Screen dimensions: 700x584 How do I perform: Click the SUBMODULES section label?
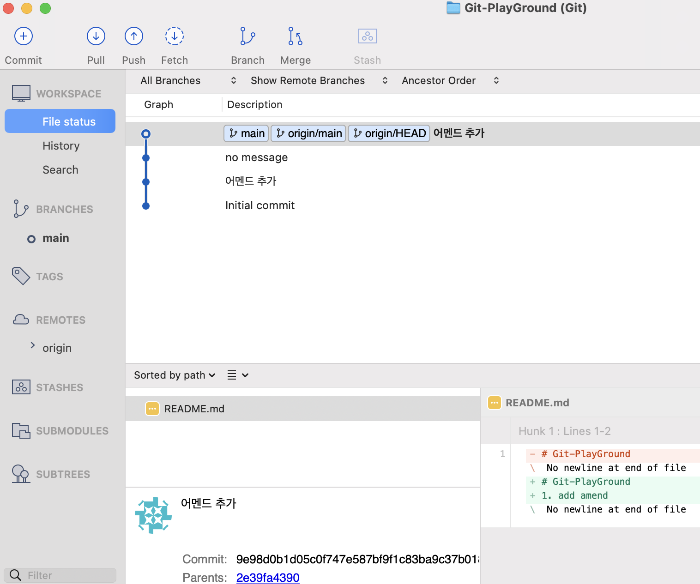pyautogui.click(x=72, y=431)
